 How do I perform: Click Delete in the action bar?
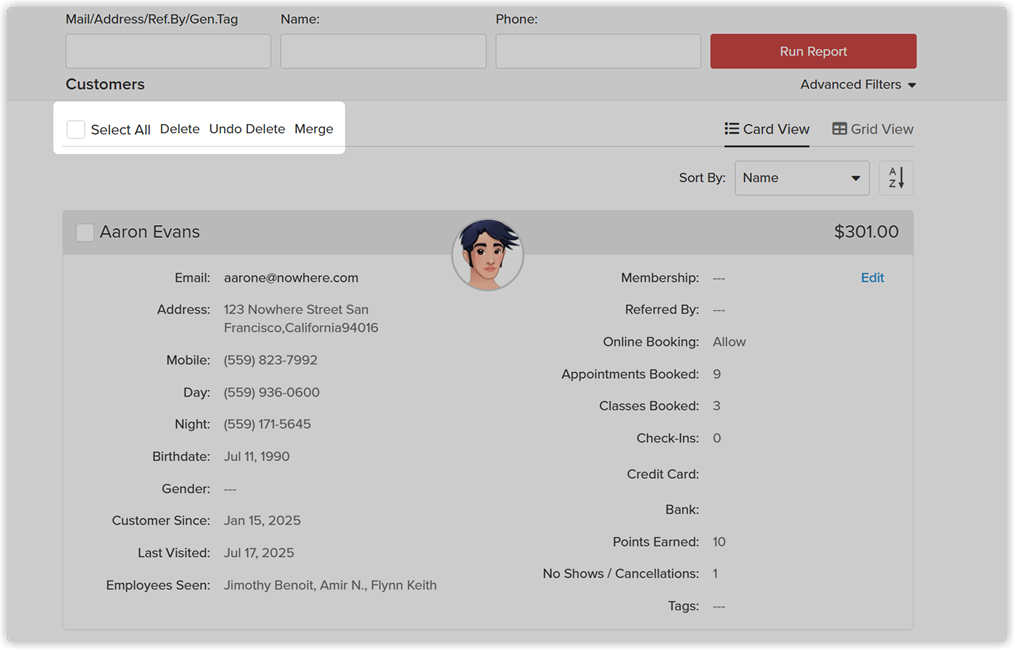(x=180, y=129)
